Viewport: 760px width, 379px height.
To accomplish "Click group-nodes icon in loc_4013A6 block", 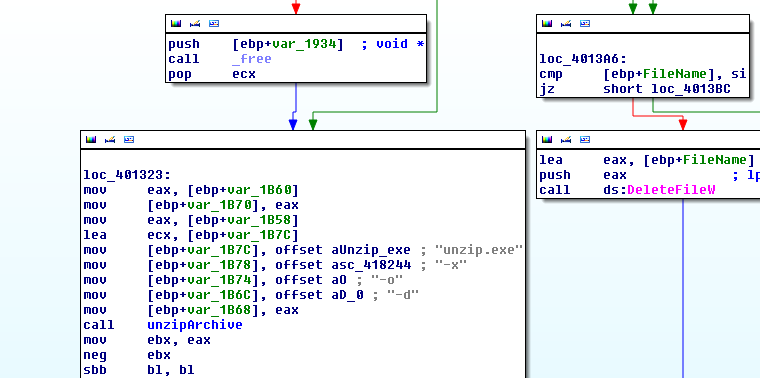I will point(585,23).
